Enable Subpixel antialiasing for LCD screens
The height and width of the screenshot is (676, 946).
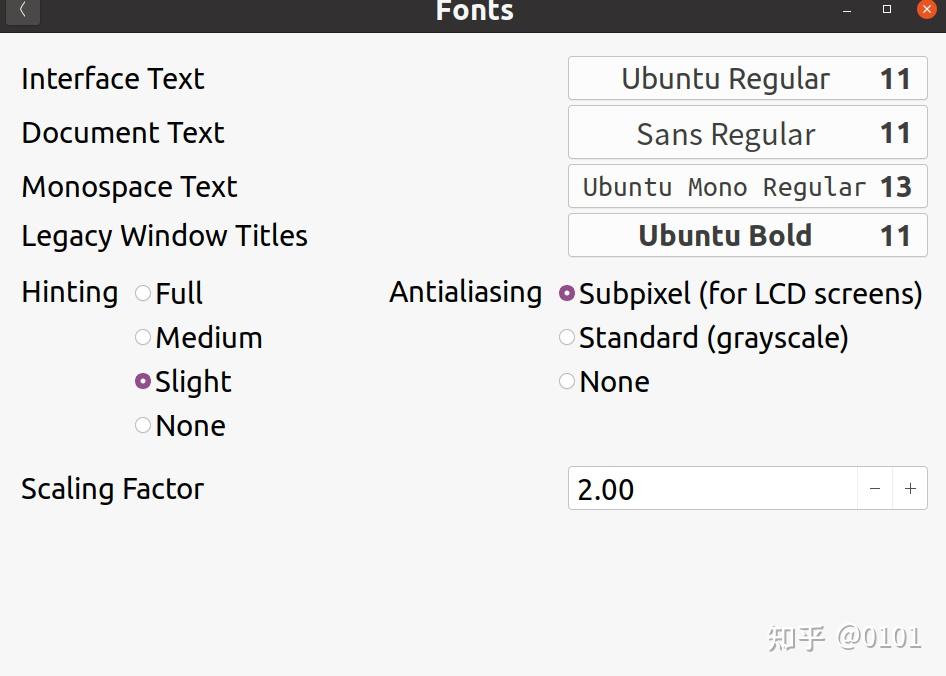tap(567, 293)
